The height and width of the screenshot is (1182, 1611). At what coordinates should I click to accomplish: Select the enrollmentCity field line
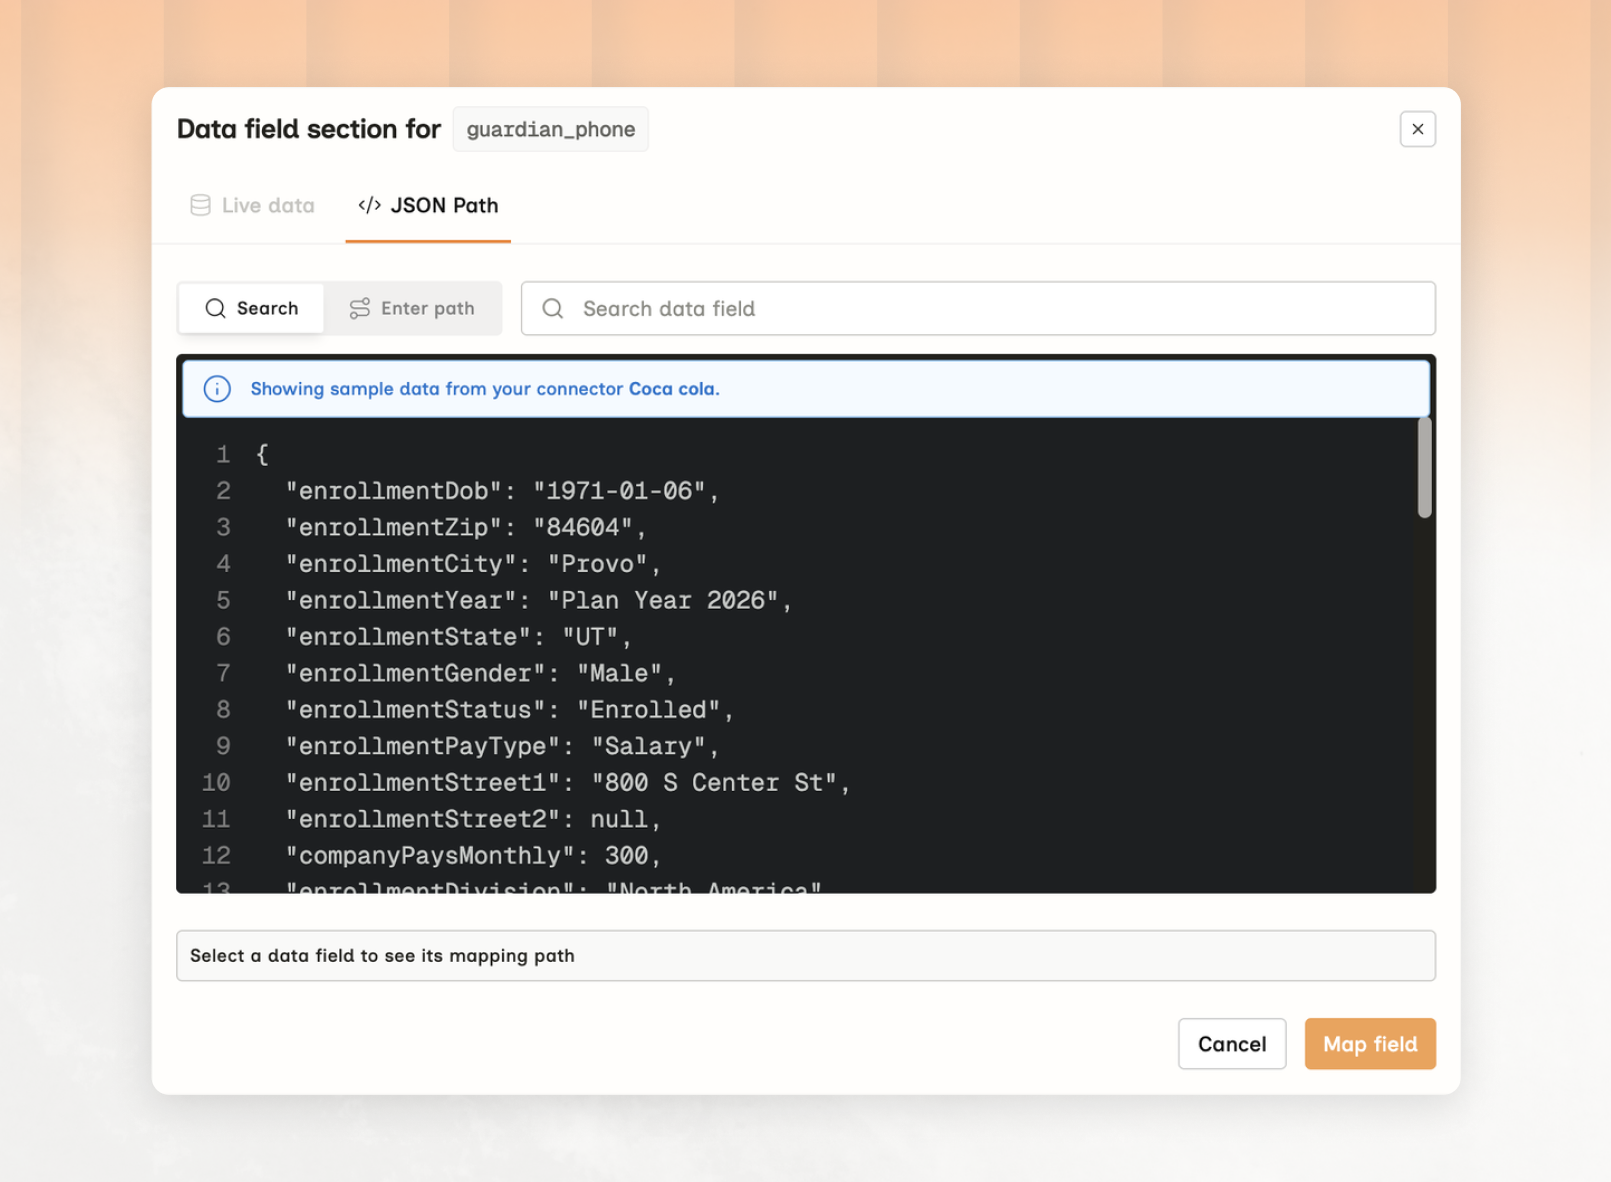473,564
